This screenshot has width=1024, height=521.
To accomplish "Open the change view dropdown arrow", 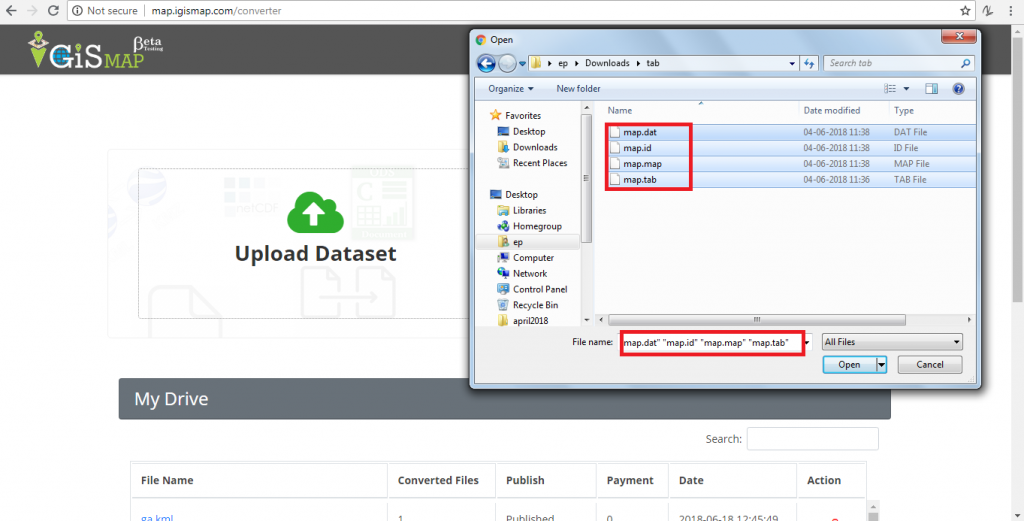I will coord(905,89).
